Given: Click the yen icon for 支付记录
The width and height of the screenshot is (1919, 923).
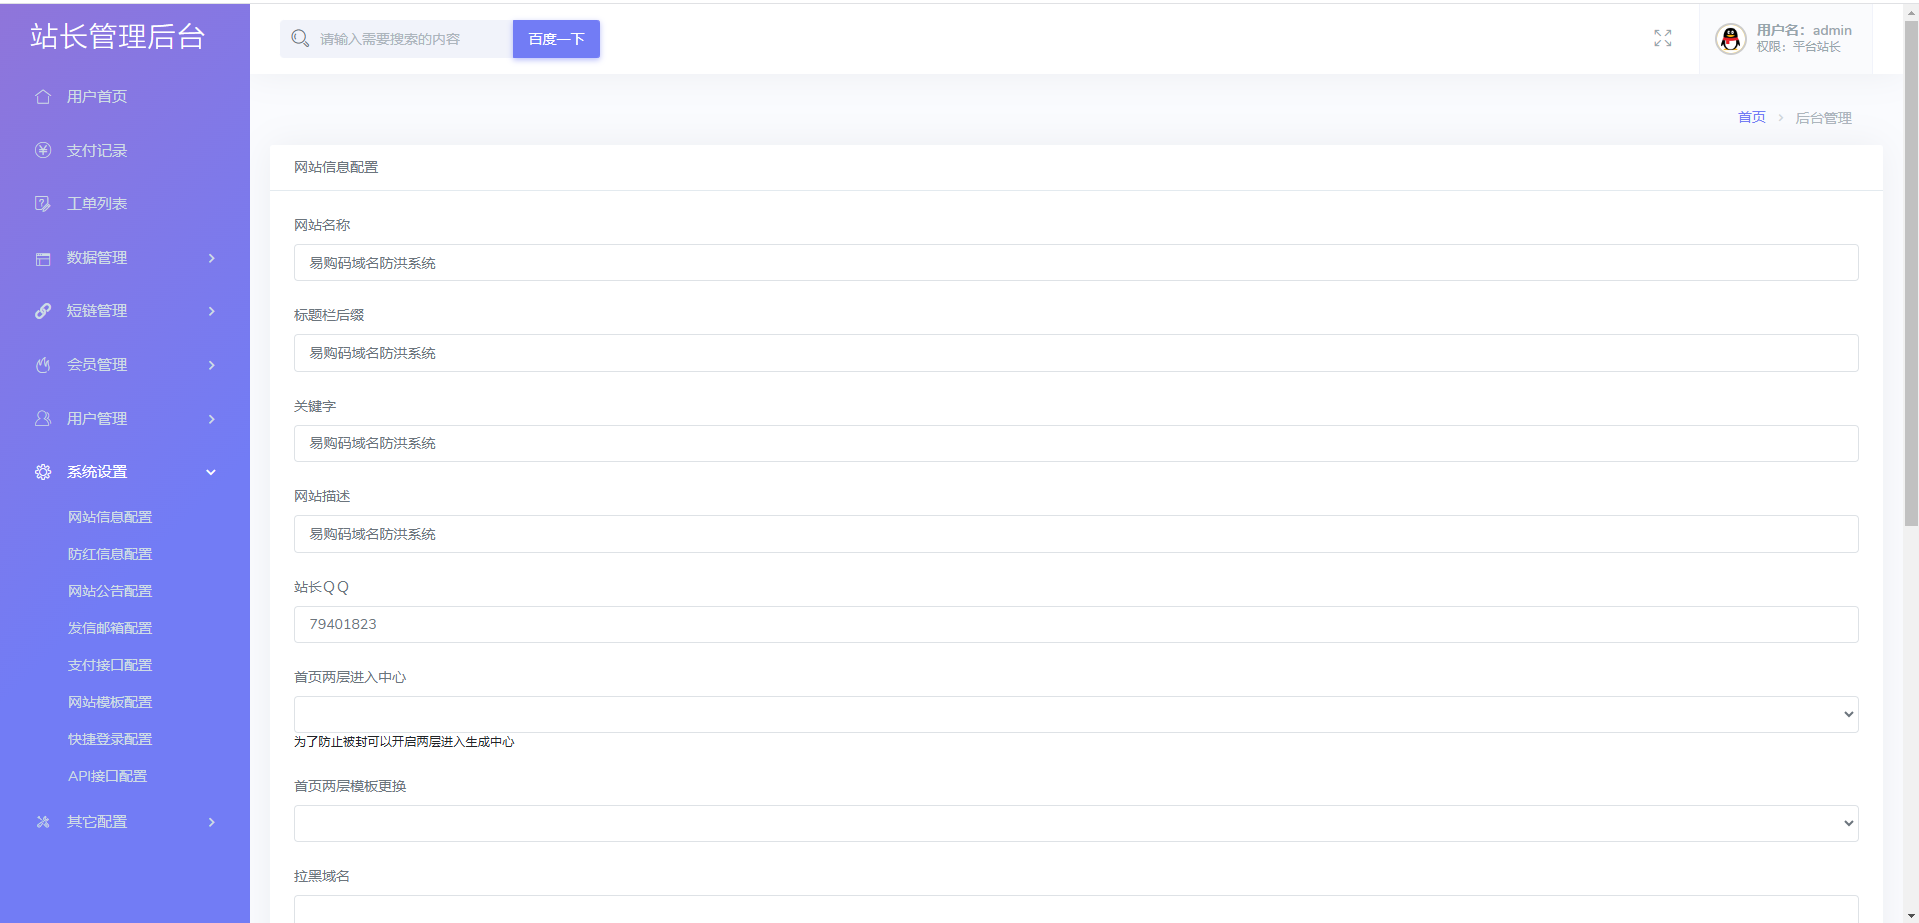Looking at the screenshot, I should (x=43, y=151).
